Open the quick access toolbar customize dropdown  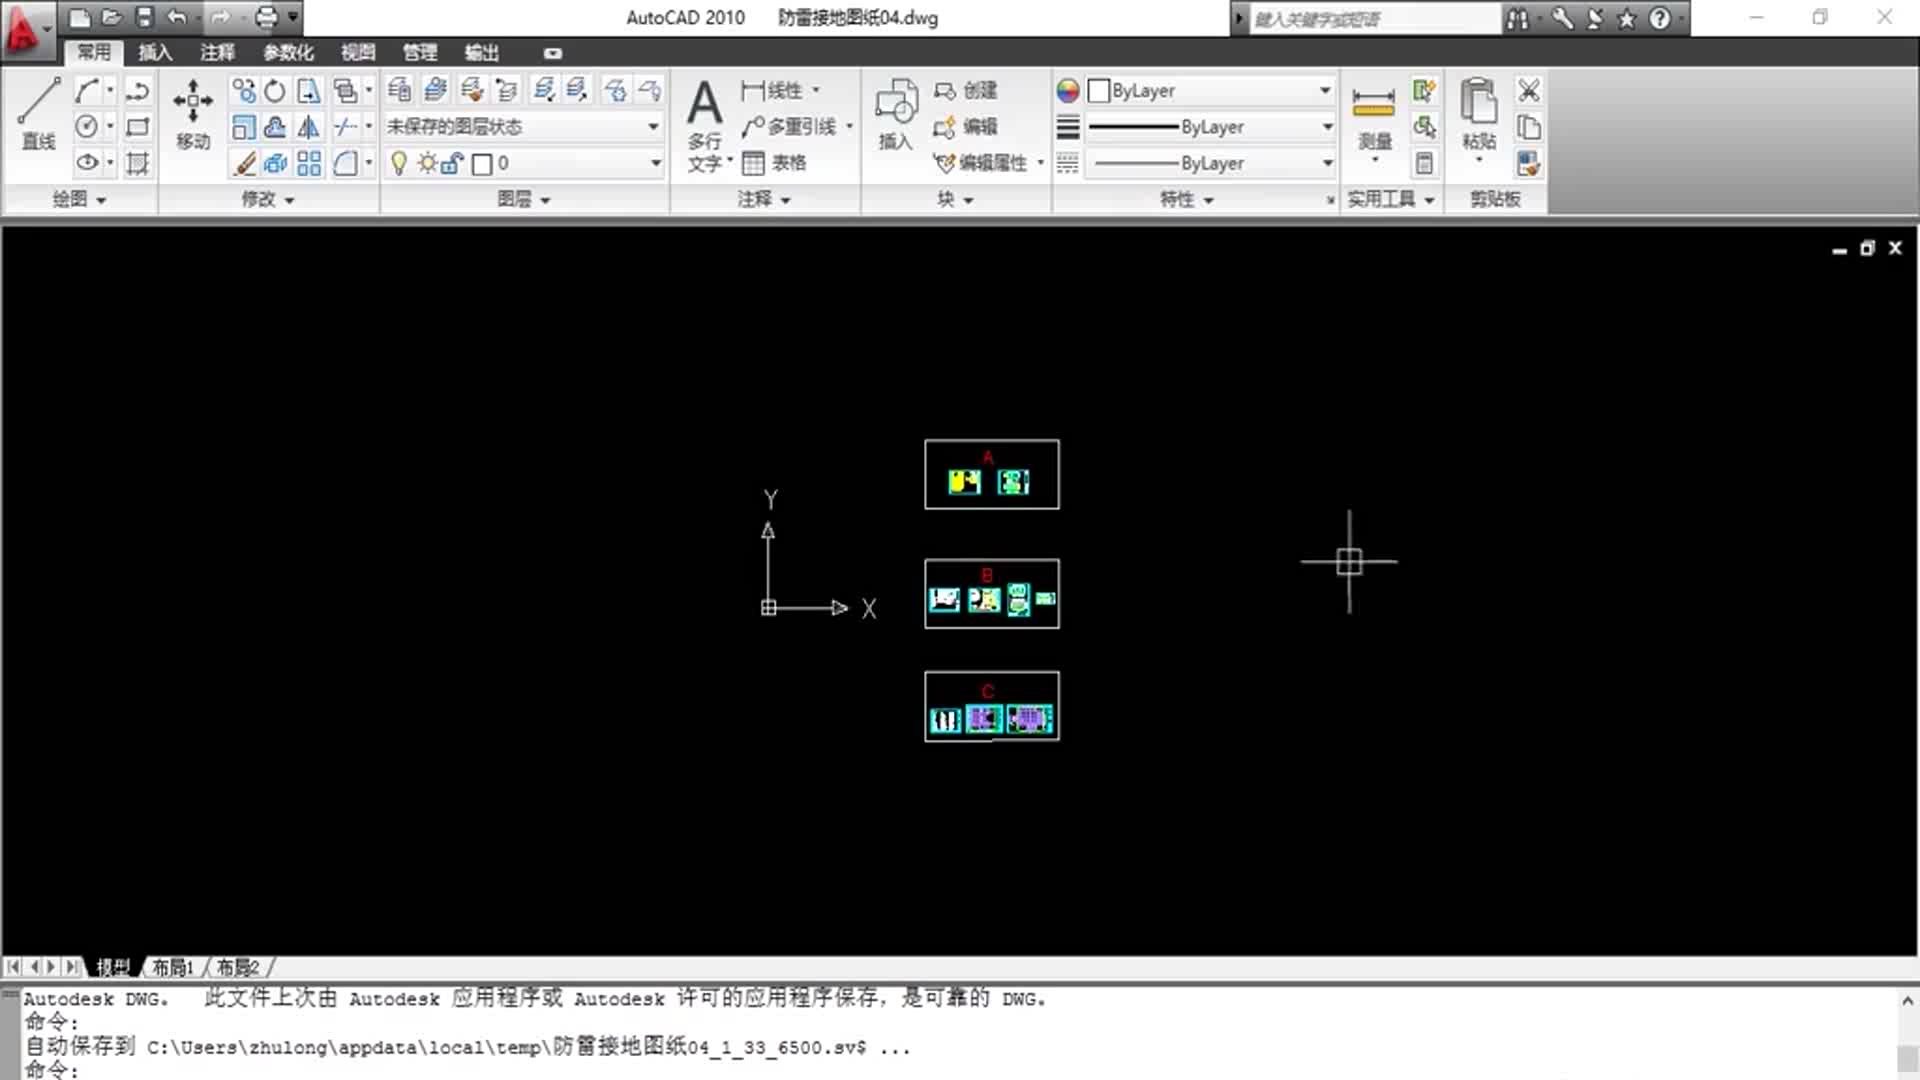click(293, 17)
